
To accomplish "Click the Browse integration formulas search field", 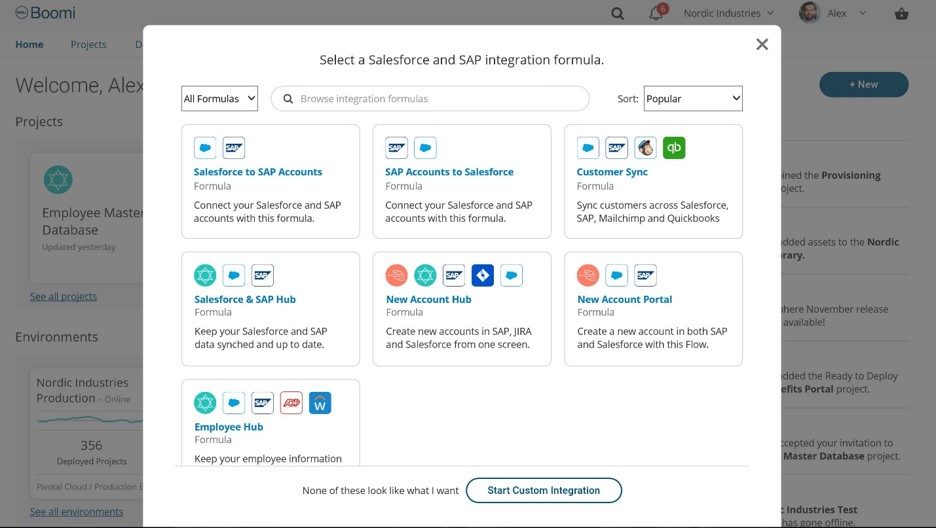I will tap(430, 98).
